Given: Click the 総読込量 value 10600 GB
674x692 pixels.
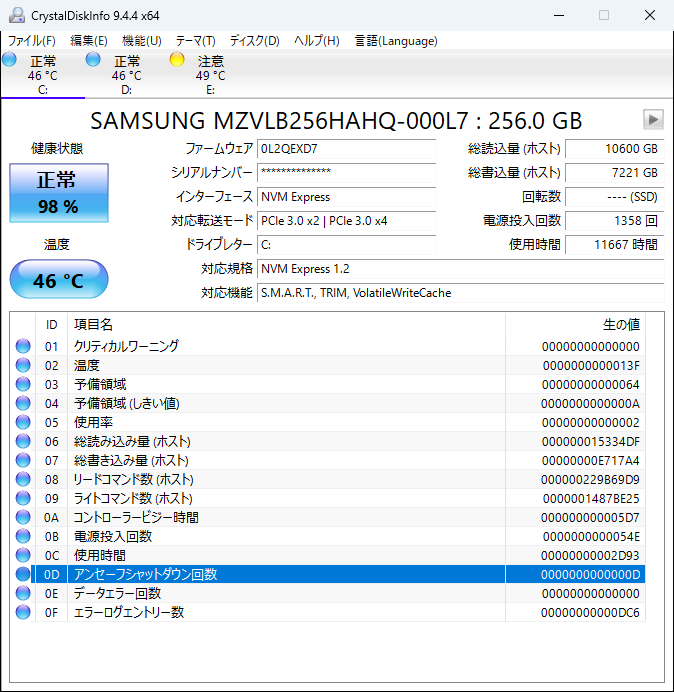Looking at the screenshot, I should pos(614,149).
